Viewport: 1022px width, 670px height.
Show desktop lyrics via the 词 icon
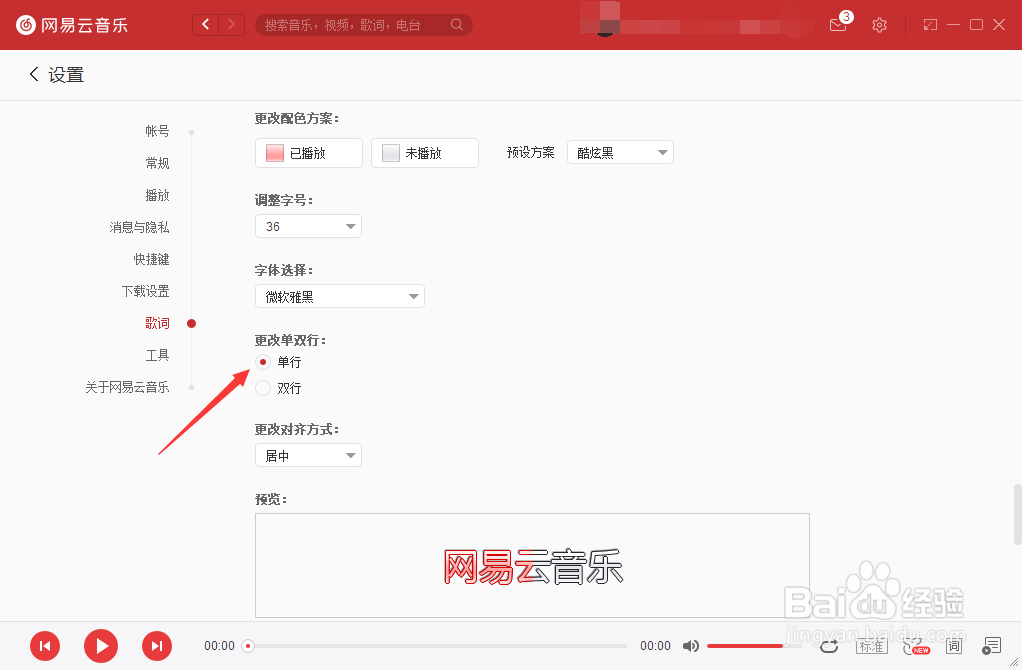coord(954,646)
